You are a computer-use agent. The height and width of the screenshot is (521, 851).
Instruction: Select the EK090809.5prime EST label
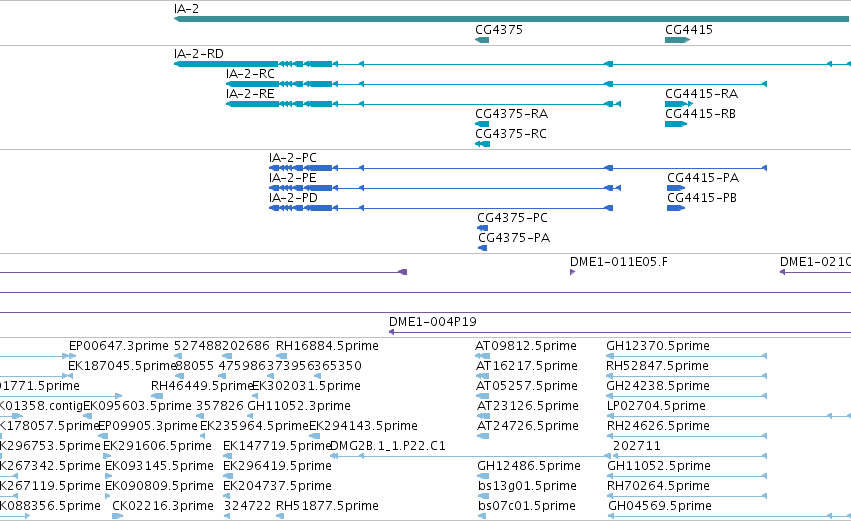click(159, 486)
